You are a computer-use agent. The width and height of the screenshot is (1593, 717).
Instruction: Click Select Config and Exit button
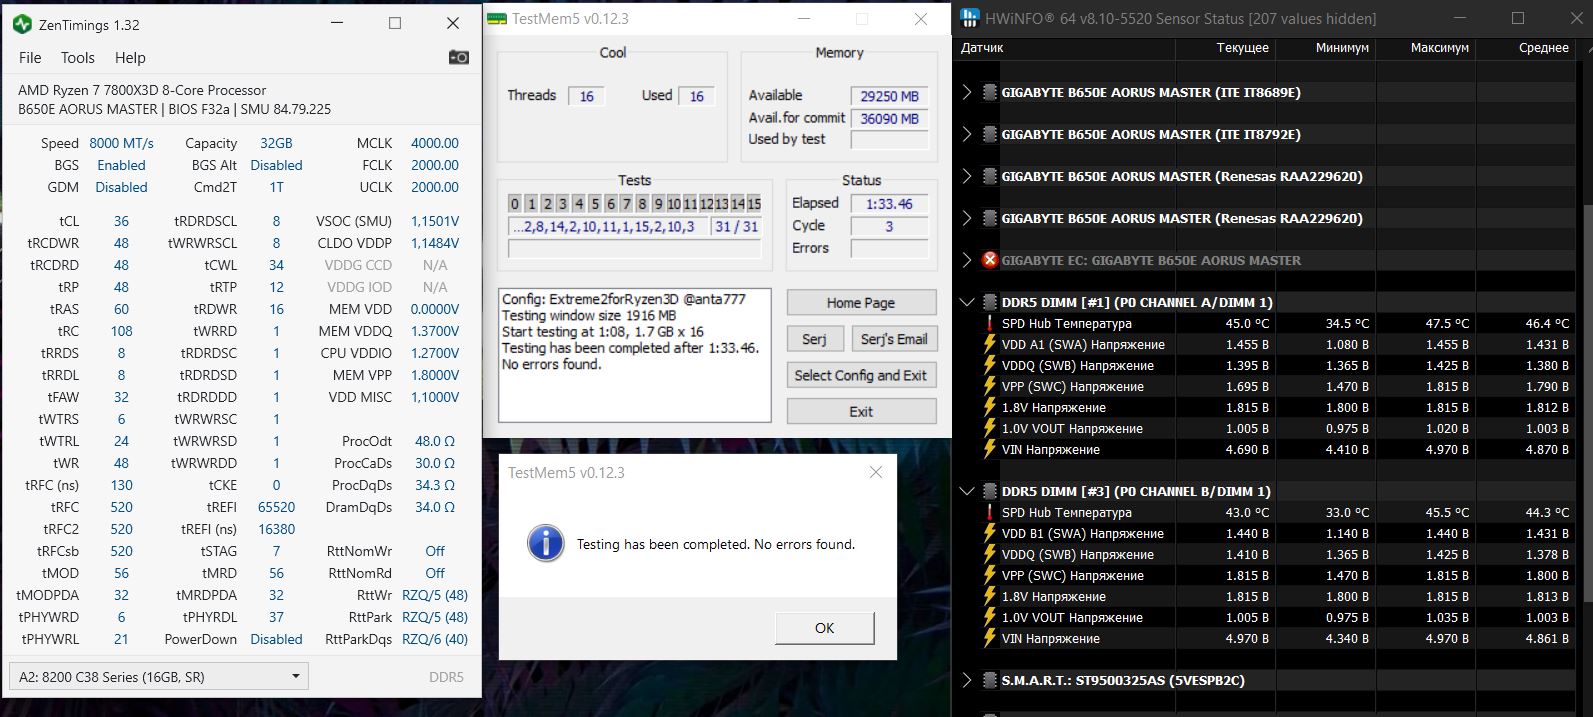[861, 375]
